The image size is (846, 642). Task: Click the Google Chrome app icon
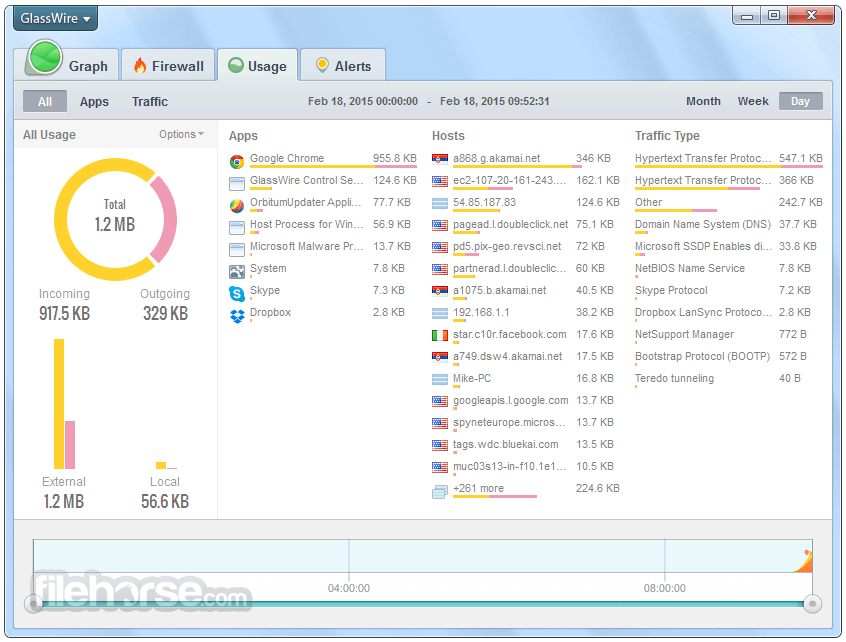tap(237, 161)
